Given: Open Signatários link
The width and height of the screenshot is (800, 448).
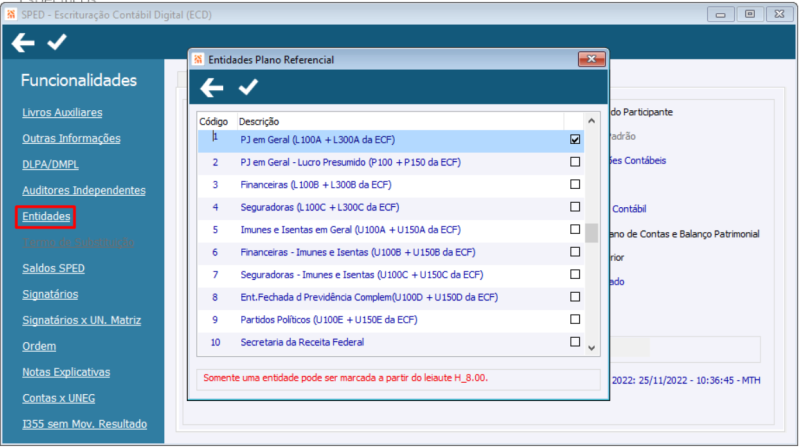Looking at the screenshot, I should [50, 294].
